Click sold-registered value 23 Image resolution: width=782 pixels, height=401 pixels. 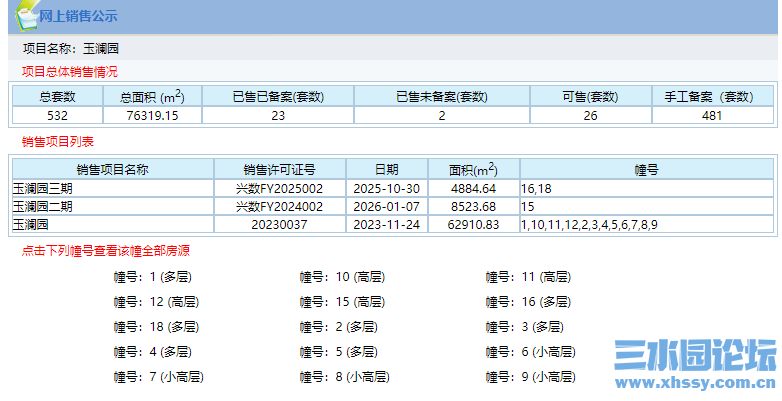point(278,116)
